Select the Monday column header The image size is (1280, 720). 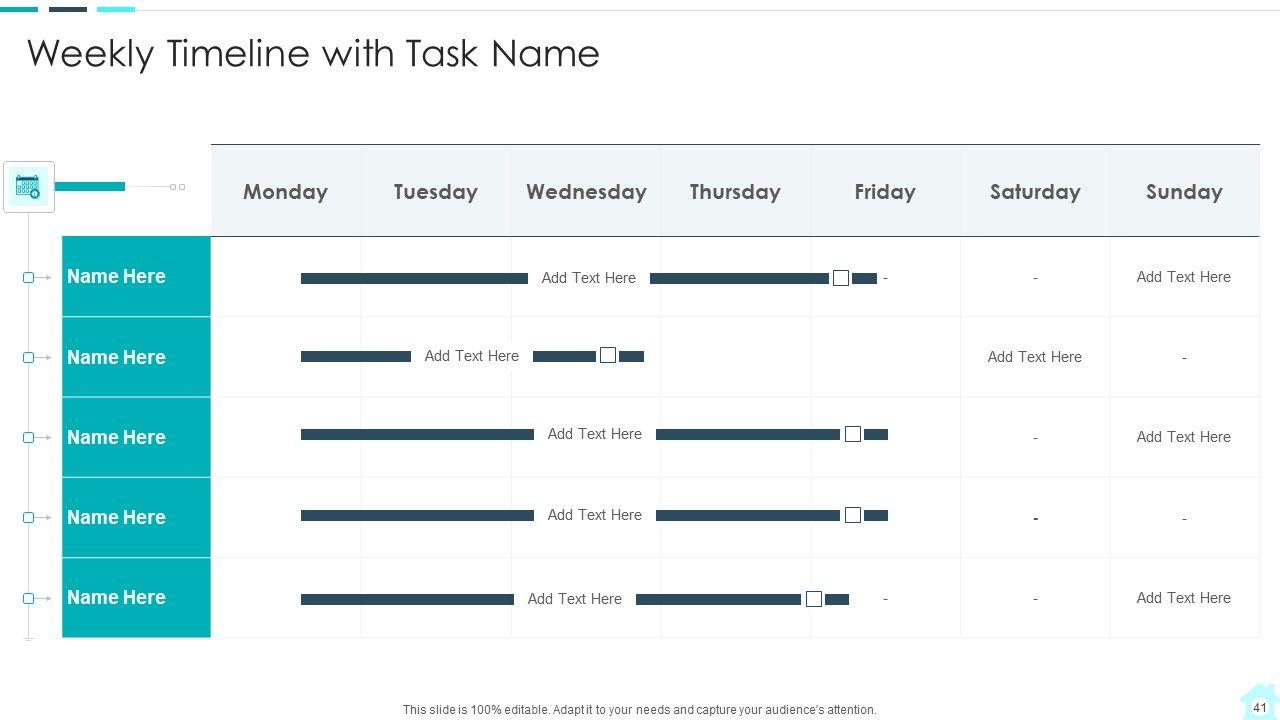point(285,191)
